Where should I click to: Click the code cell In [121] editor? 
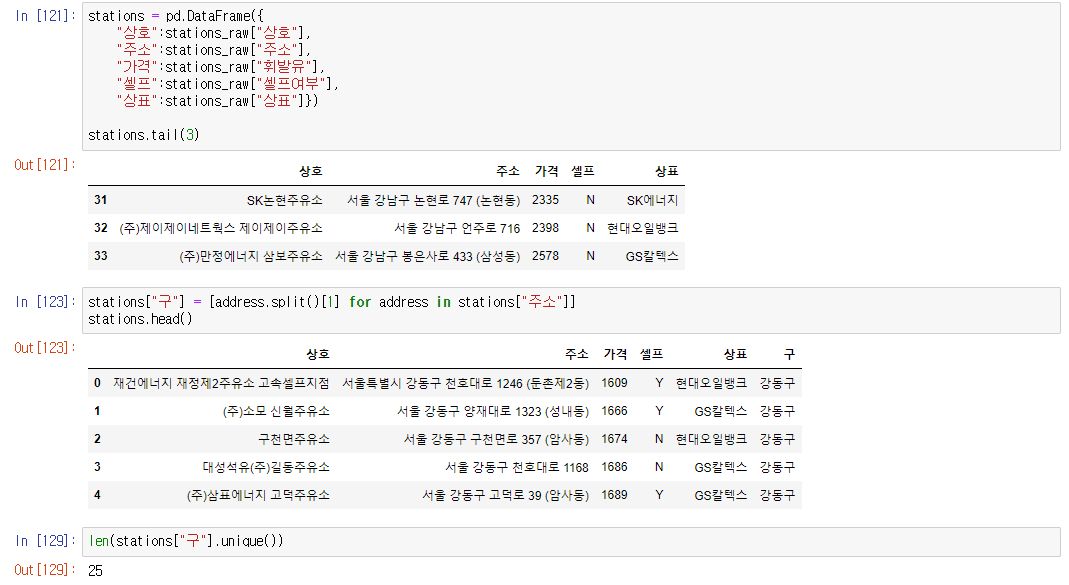(x=571, y=76)
